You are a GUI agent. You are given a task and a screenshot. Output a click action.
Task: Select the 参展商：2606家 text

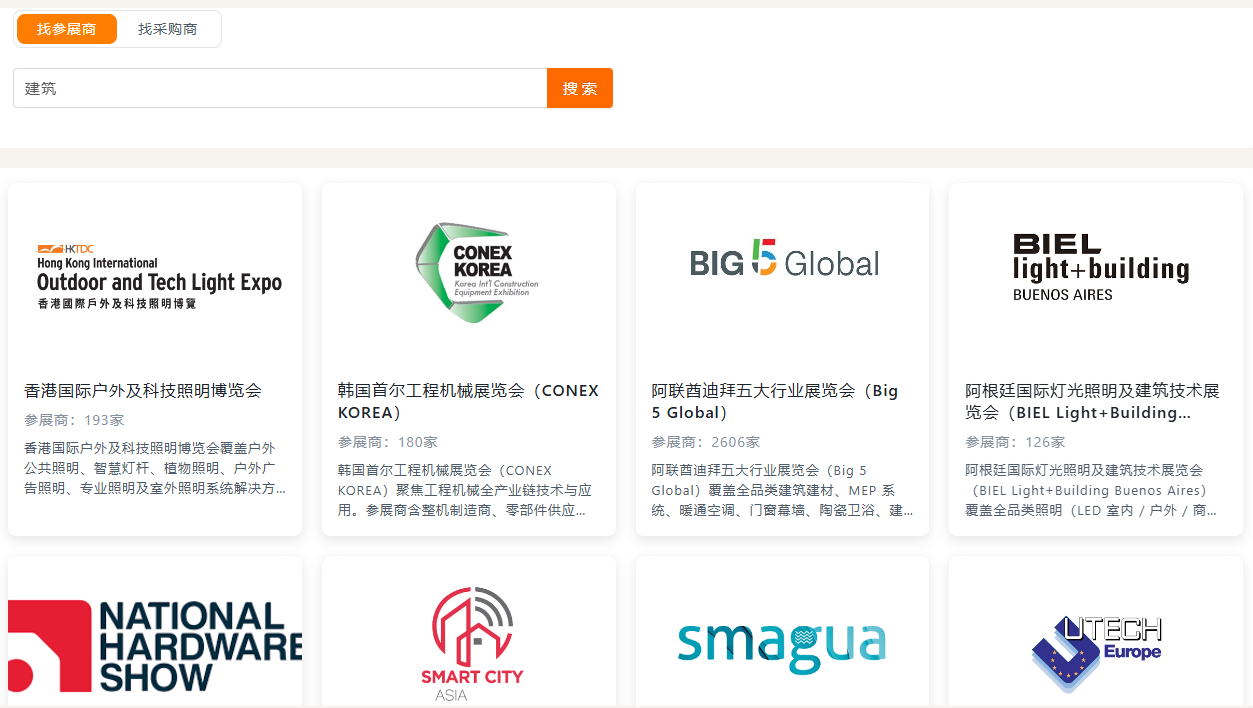pos(705,442)
